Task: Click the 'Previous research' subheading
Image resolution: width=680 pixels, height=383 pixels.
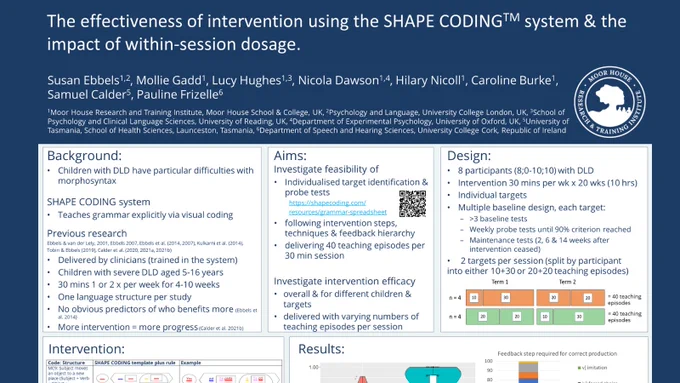Action: click(87, 233)
